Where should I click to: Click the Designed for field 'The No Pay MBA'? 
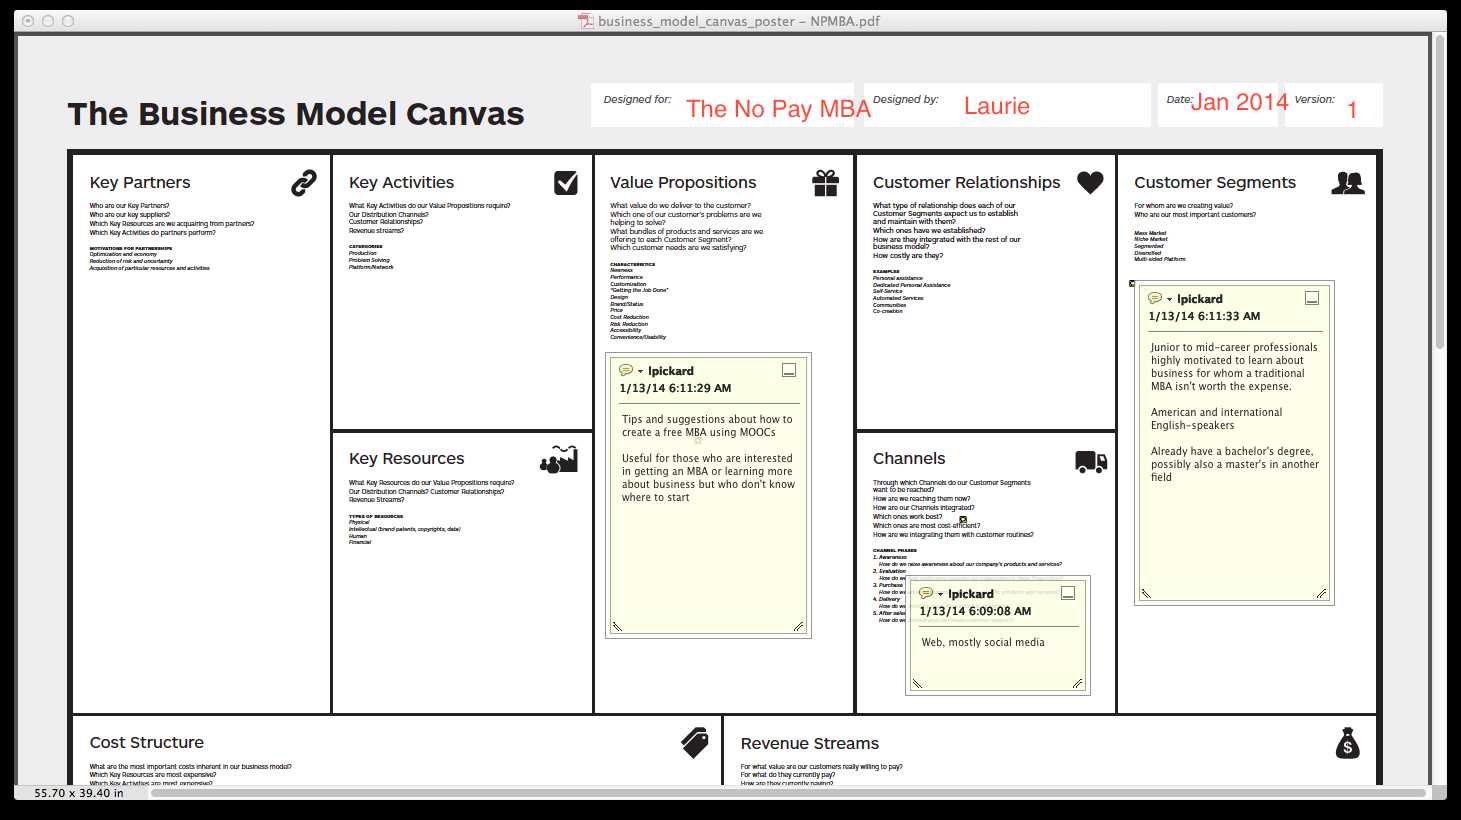pos(778,109)
